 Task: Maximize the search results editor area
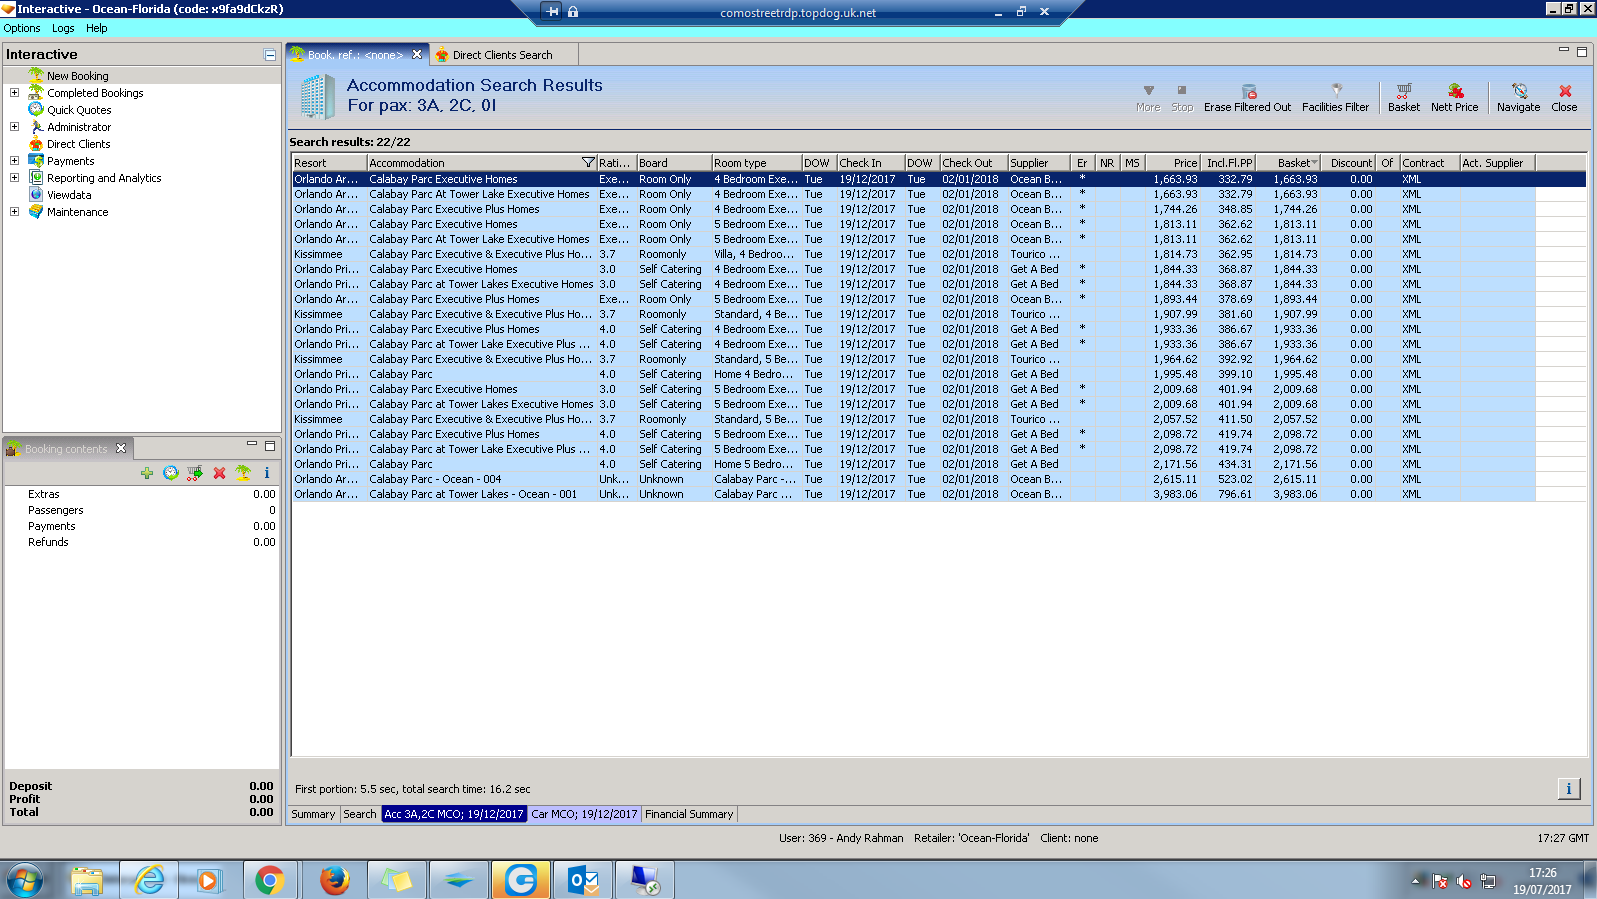(1582, 51)
